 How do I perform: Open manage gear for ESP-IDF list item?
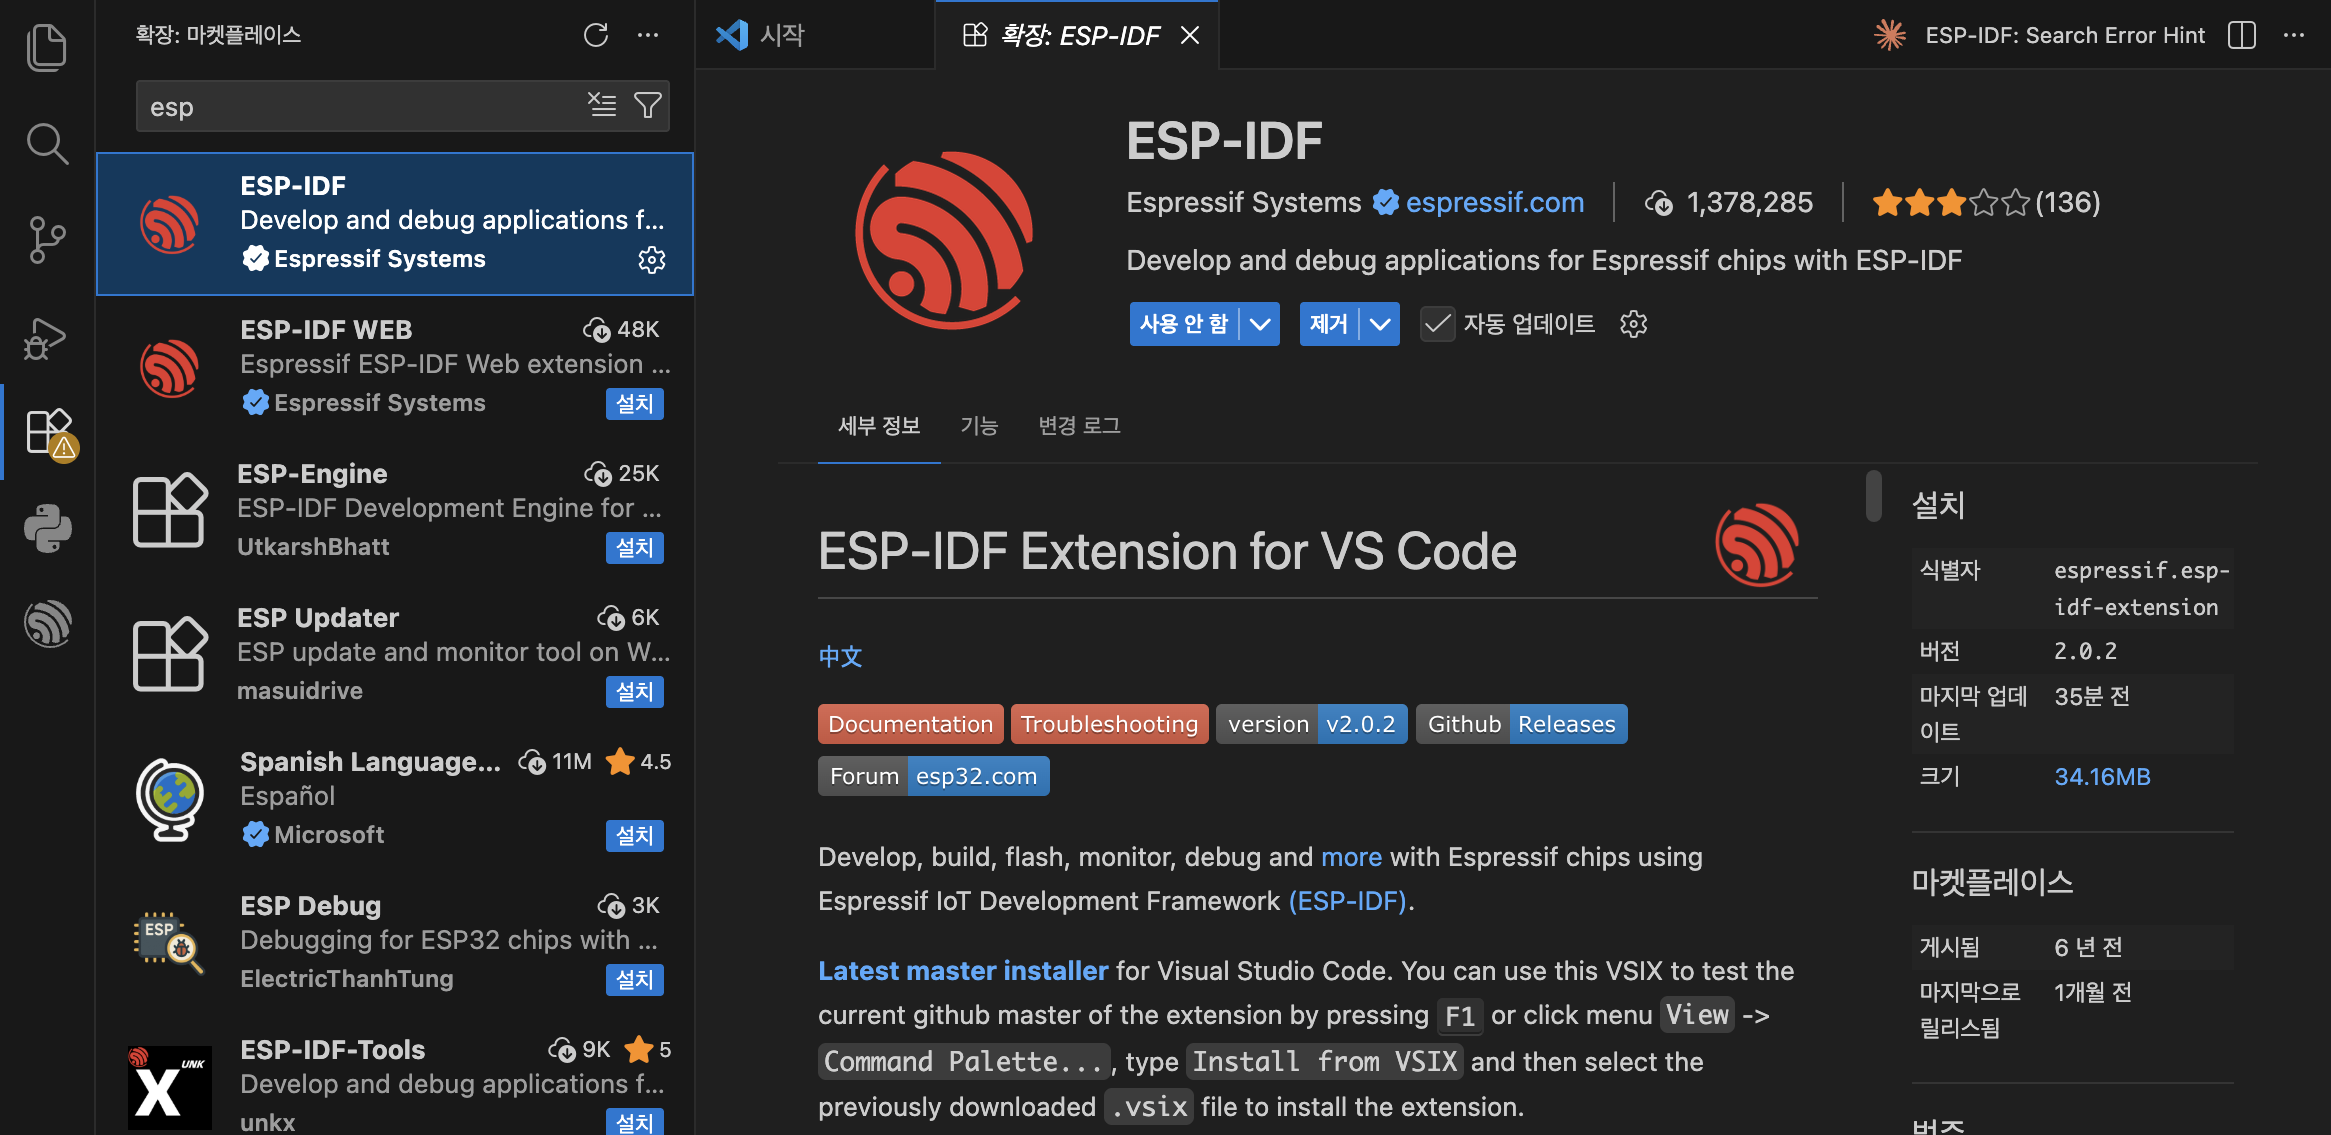(x=652, y=260)
